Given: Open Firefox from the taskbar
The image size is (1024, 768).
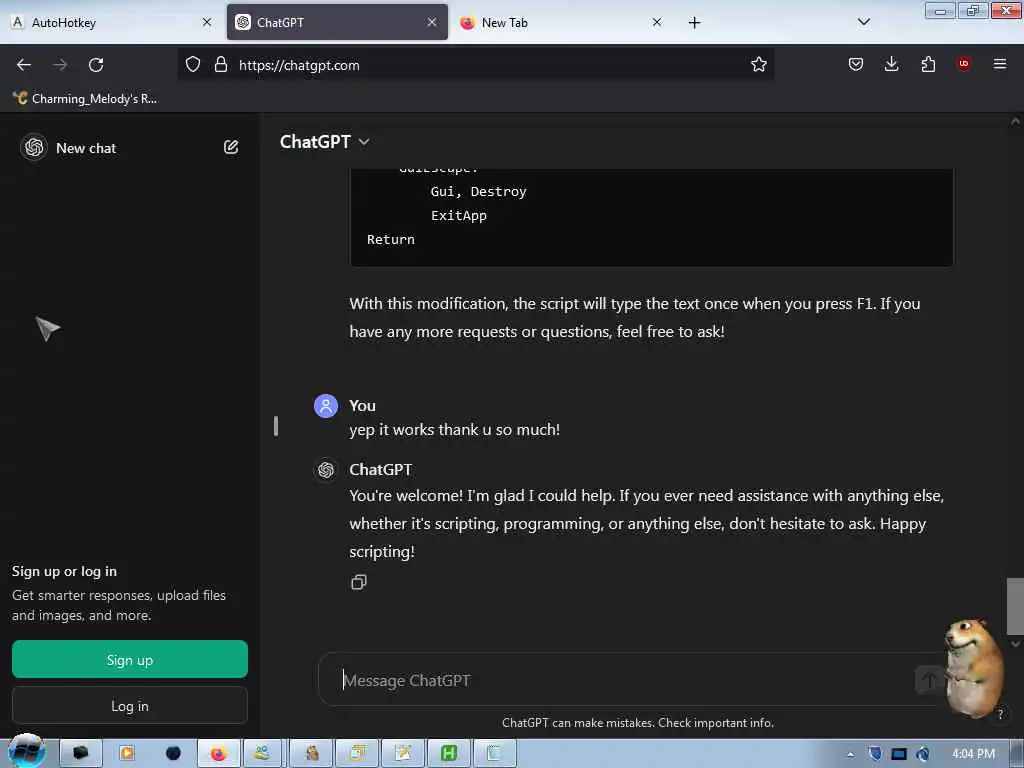Looking at the screenshot, I should [x=218, y=753].
